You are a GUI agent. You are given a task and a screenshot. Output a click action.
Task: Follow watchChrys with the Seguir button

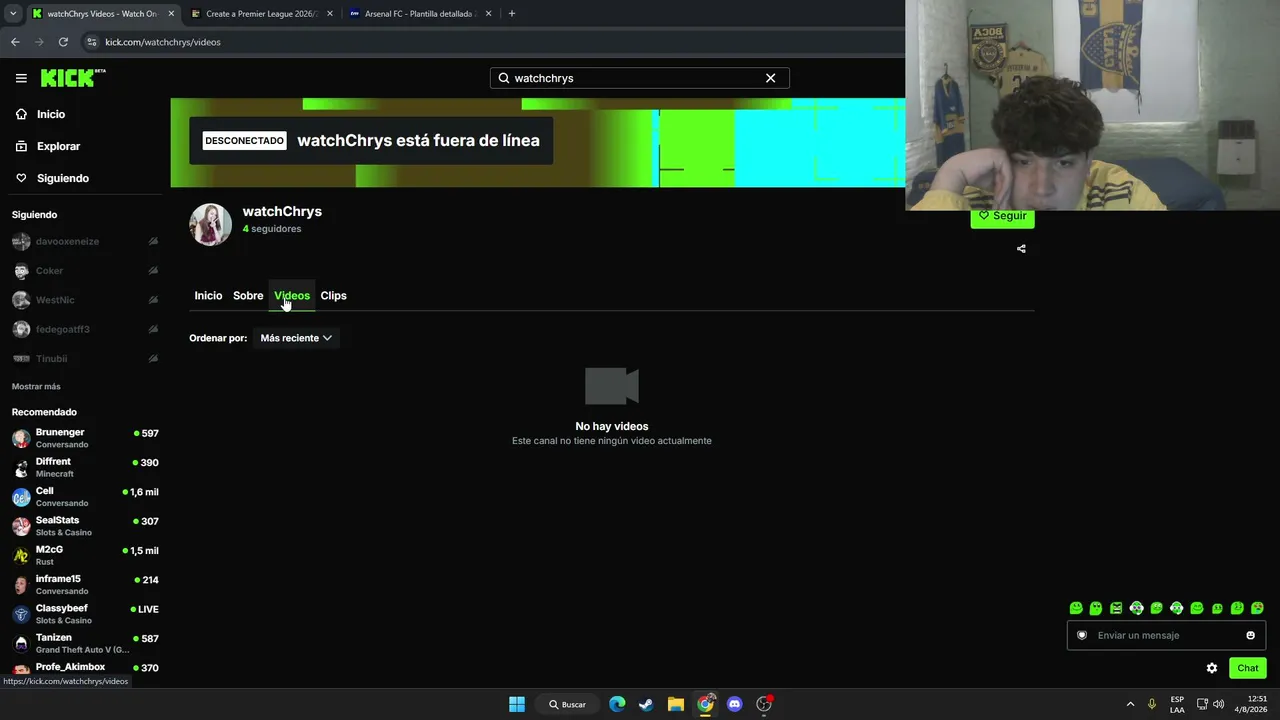(1002, 216)
